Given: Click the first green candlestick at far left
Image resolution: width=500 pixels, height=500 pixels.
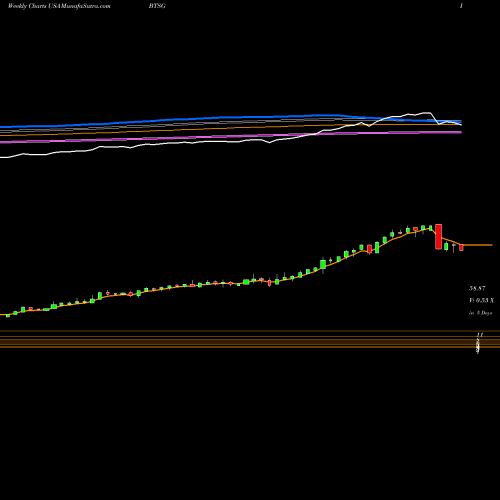Looking at the screenshot, I should pos(8,315).
